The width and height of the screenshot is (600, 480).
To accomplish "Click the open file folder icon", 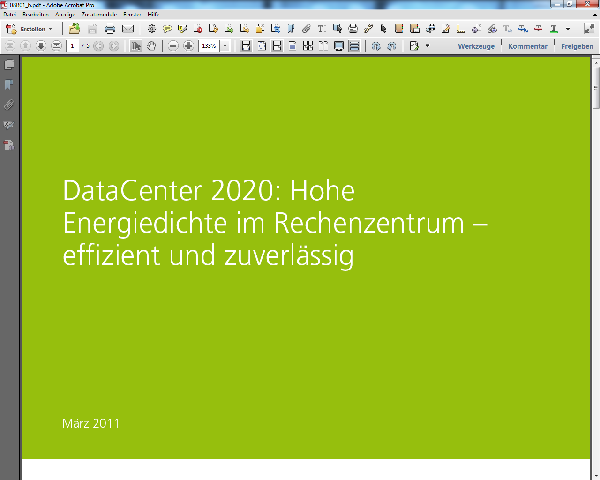I will [x=74, y=29].
